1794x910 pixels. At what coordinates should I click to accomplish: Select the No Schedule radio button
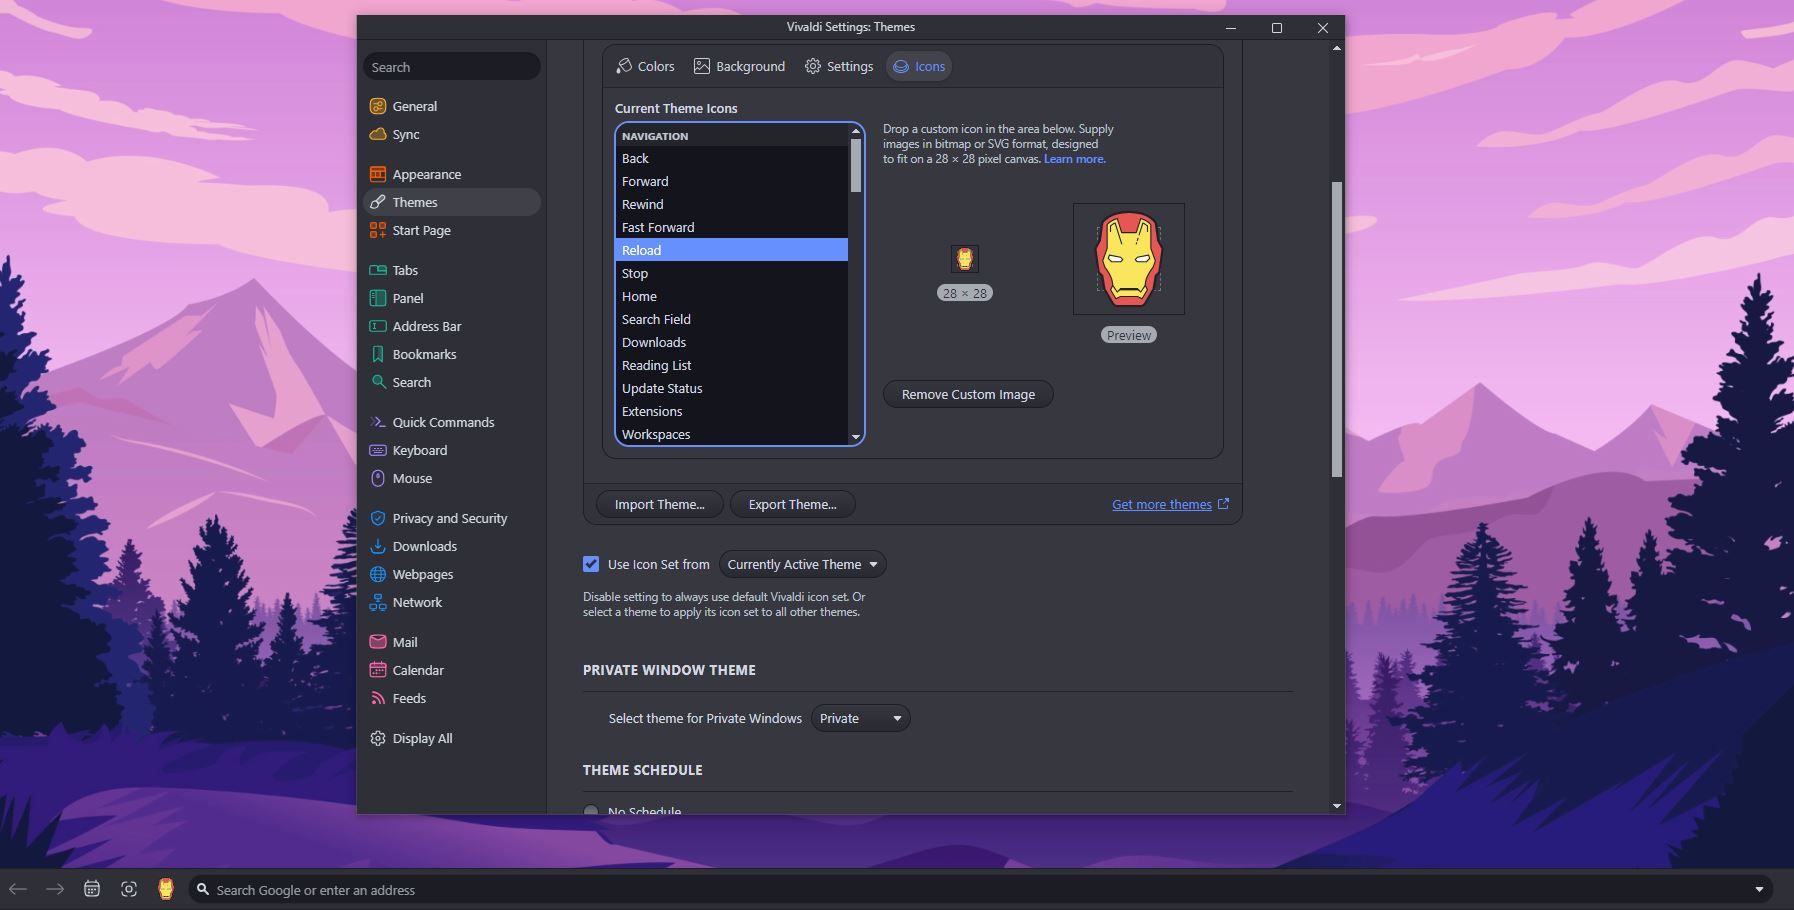591,811
